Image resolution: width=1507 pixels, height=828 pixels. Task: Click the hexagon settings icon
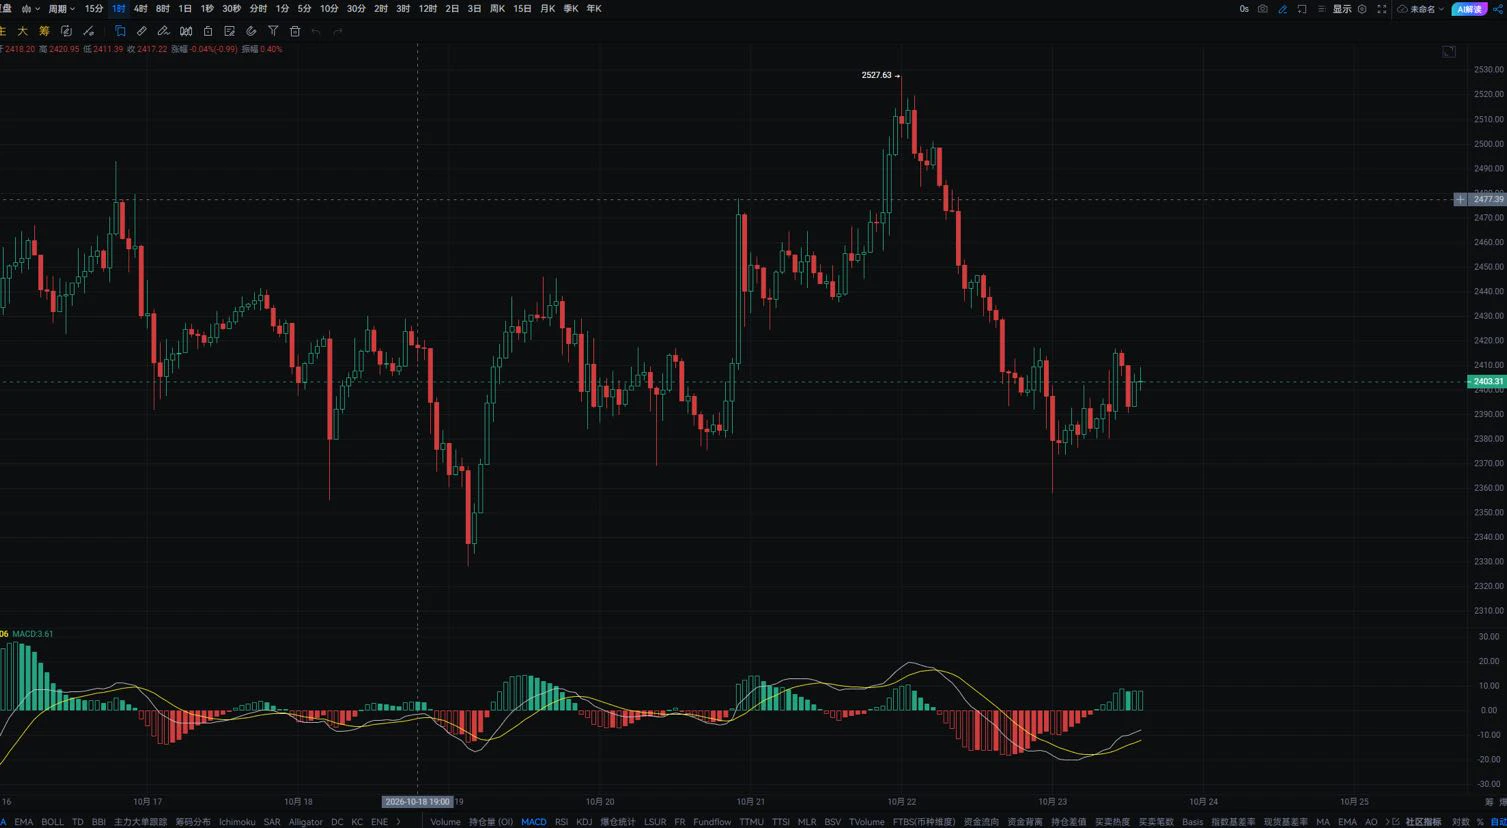[1362, 9]
